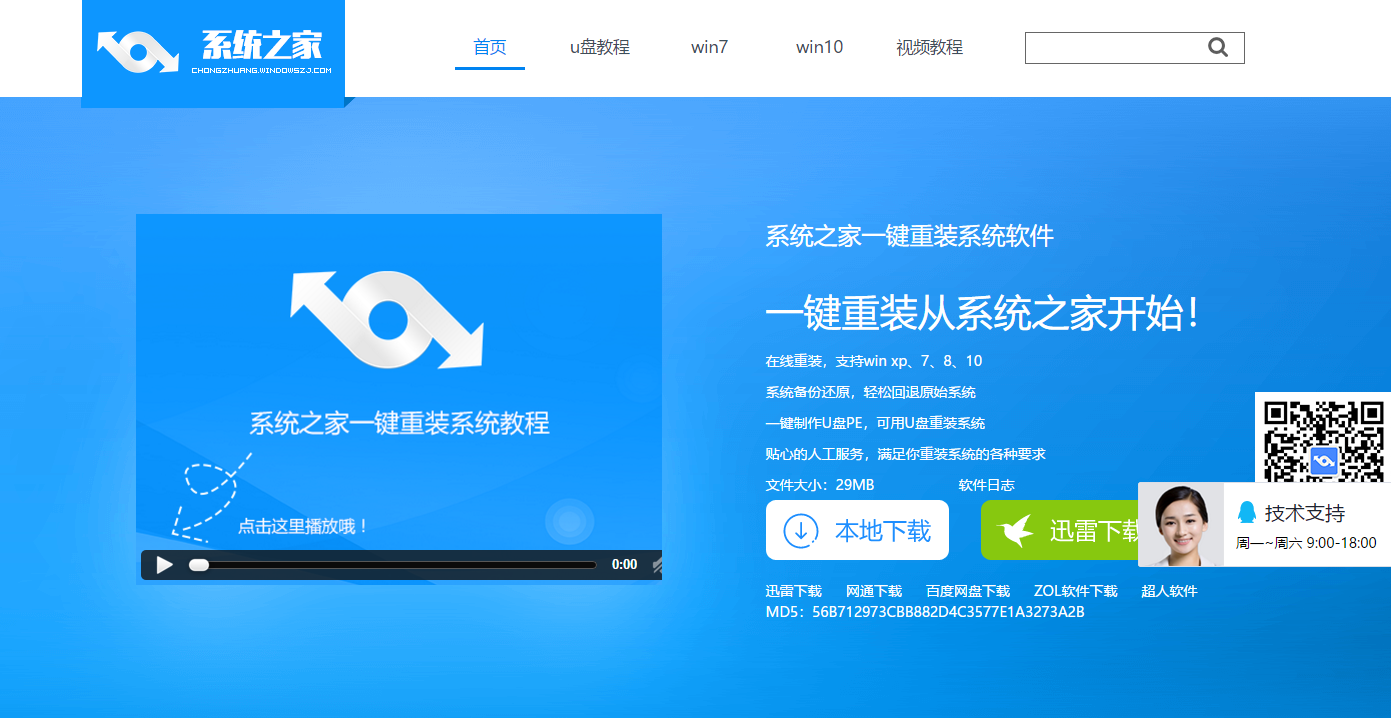The height and width of the screenshot is (718, 1391).
Task: Click the Thunder bird icon in 迅雷下载 button
Action: coord(1015,530)
